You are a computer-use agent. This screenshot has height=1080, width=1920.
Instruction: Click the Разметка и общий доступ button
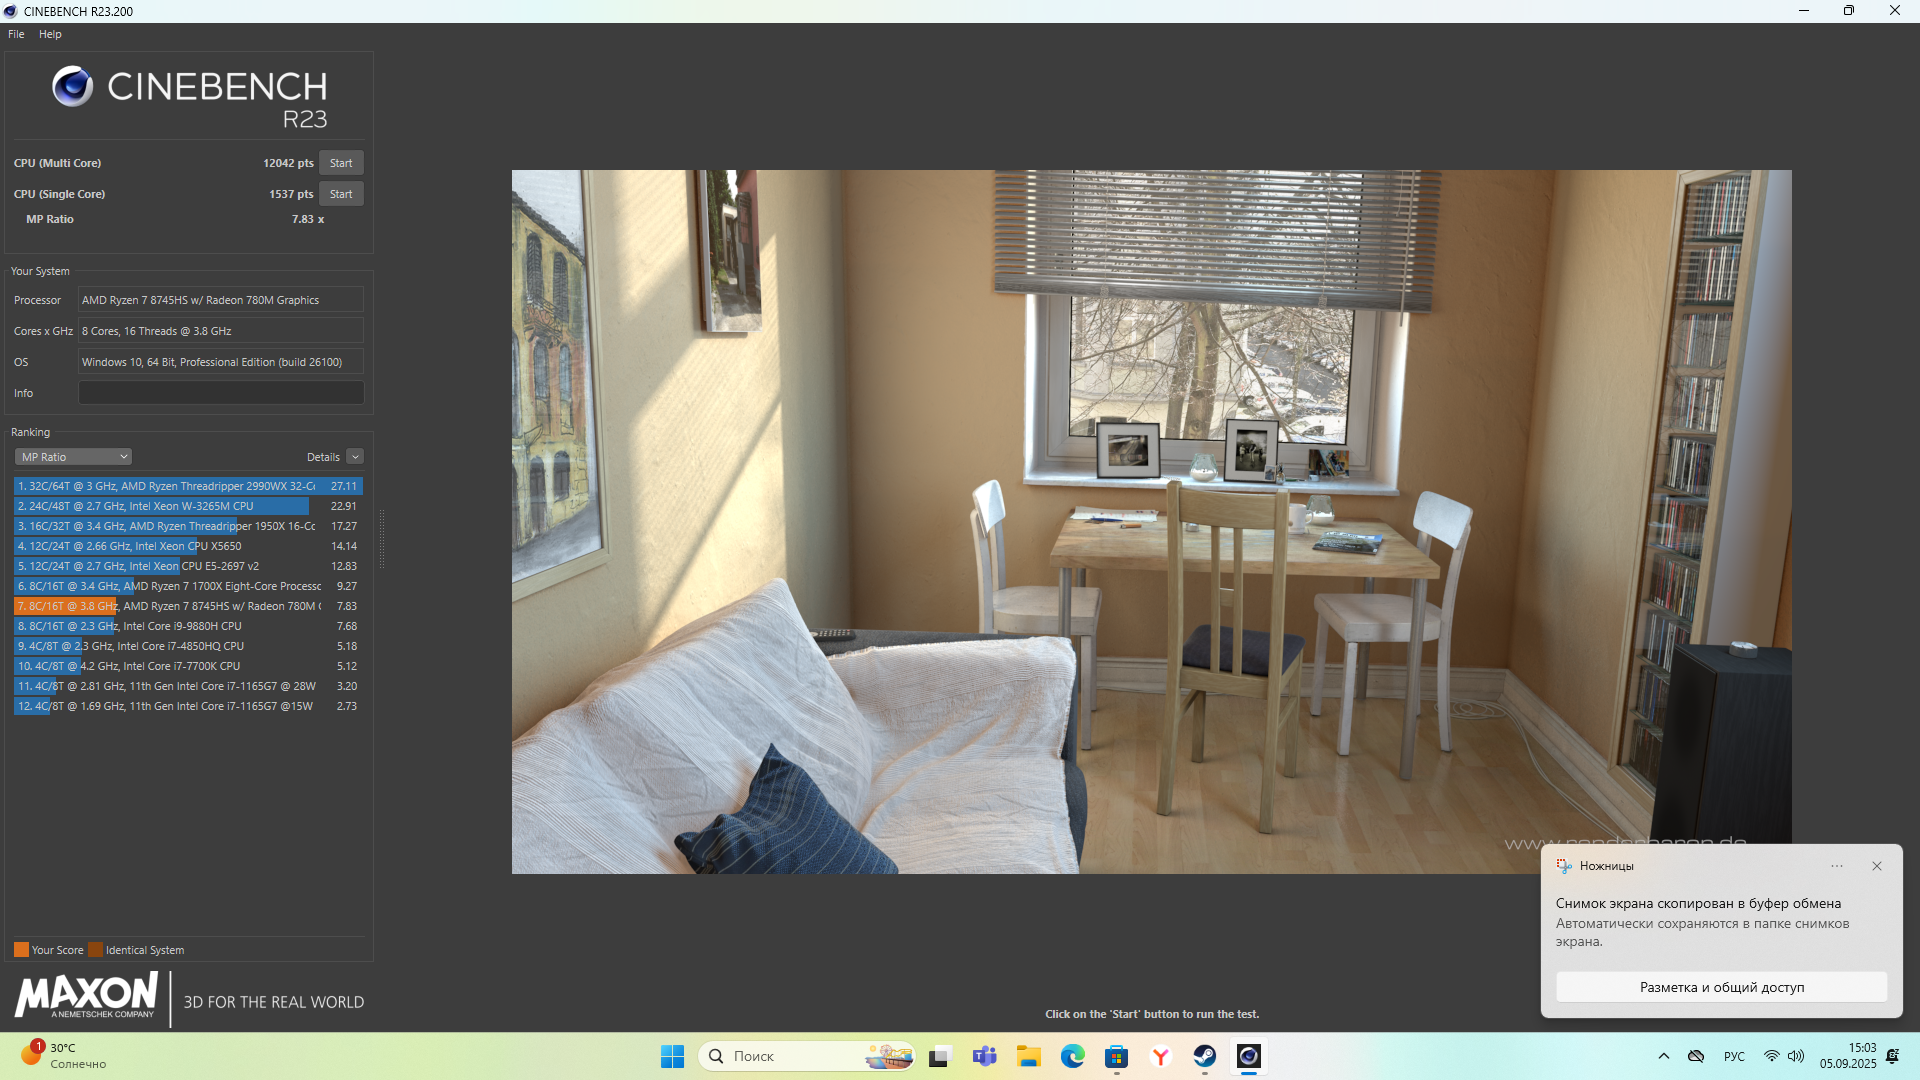(1721, 987)
